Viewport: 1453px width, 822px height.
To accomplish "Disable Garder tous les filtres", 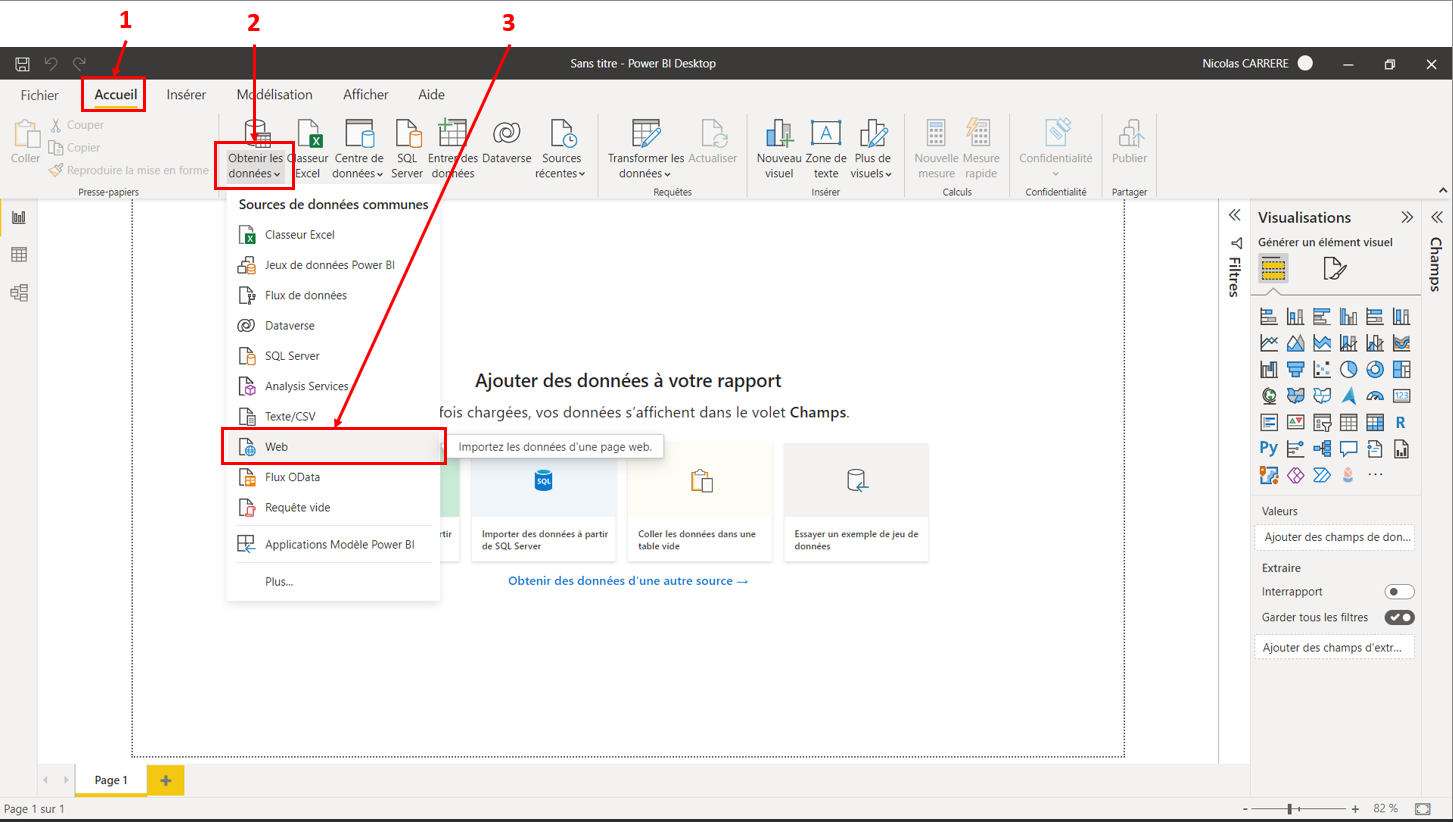I will [1399, 617].
